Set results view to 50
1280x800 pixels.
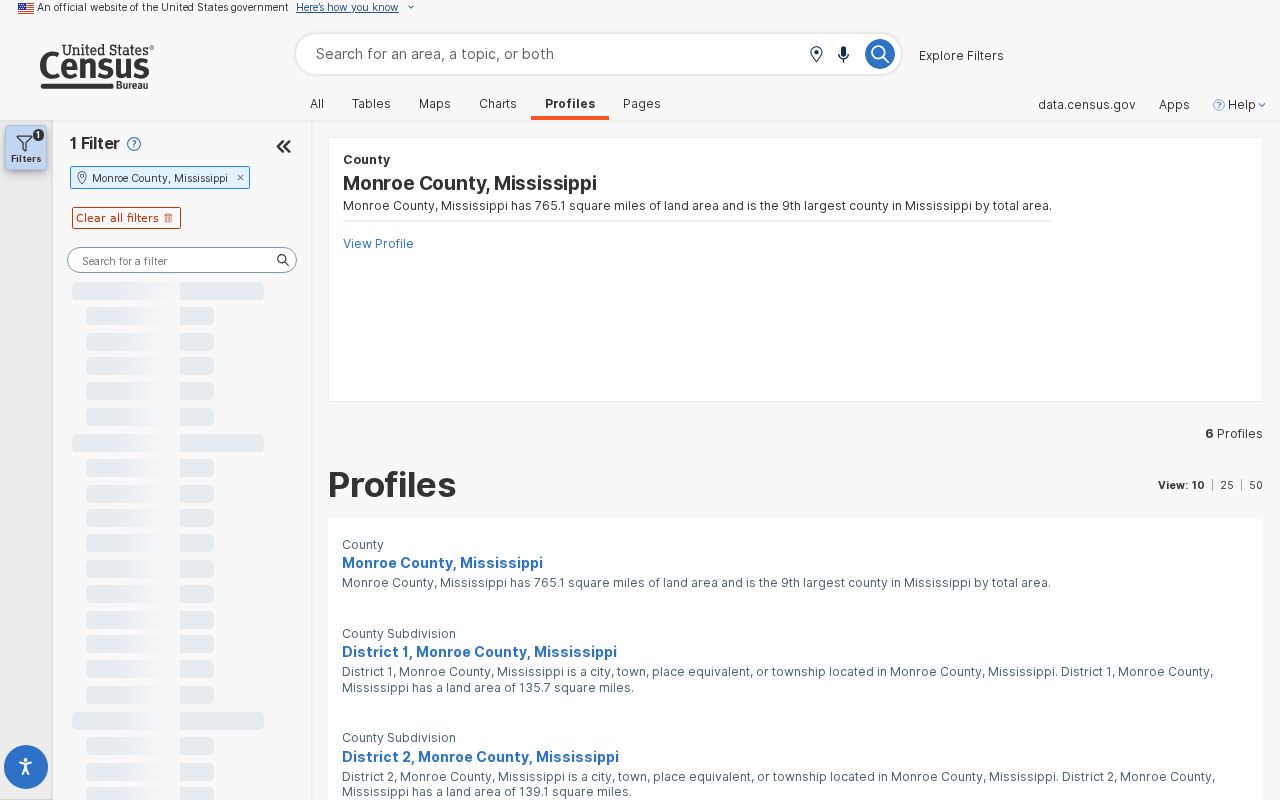1256,485
